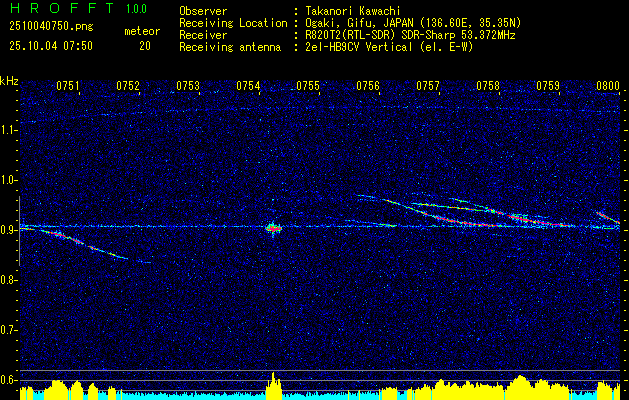
Task: Click the Receiving antenna label
Action: pyautogui.click(x=230, y=47)
